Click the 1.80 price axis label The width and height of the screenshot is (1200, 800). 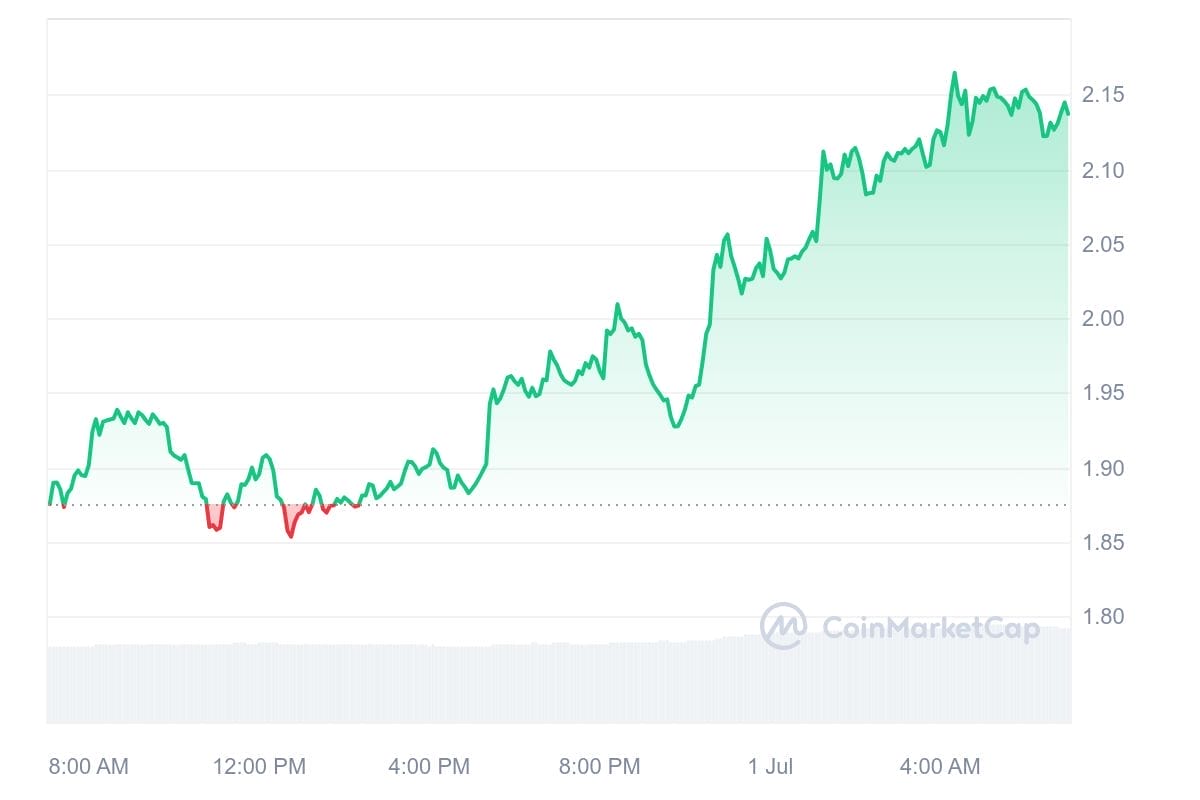tap(1104, 617)
